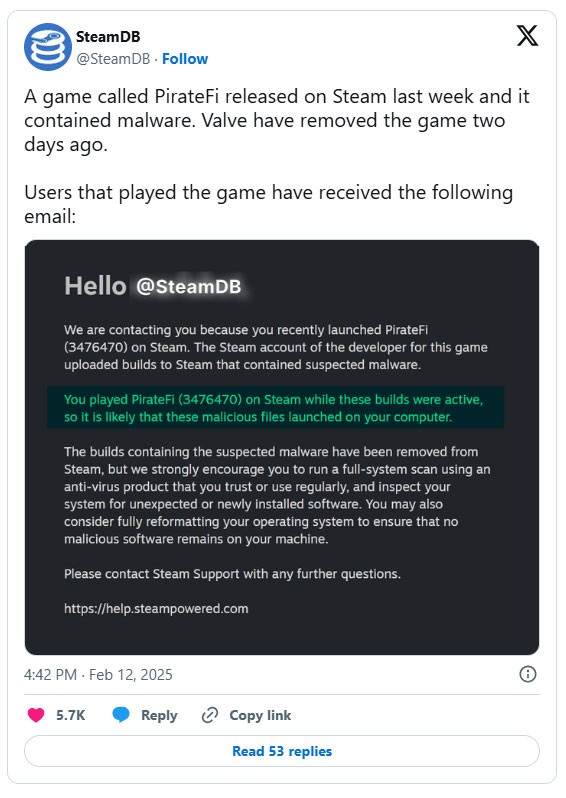Click the help.steampowered.com URL in image
This screenshot has width=566, height=798.
[156, 609]
